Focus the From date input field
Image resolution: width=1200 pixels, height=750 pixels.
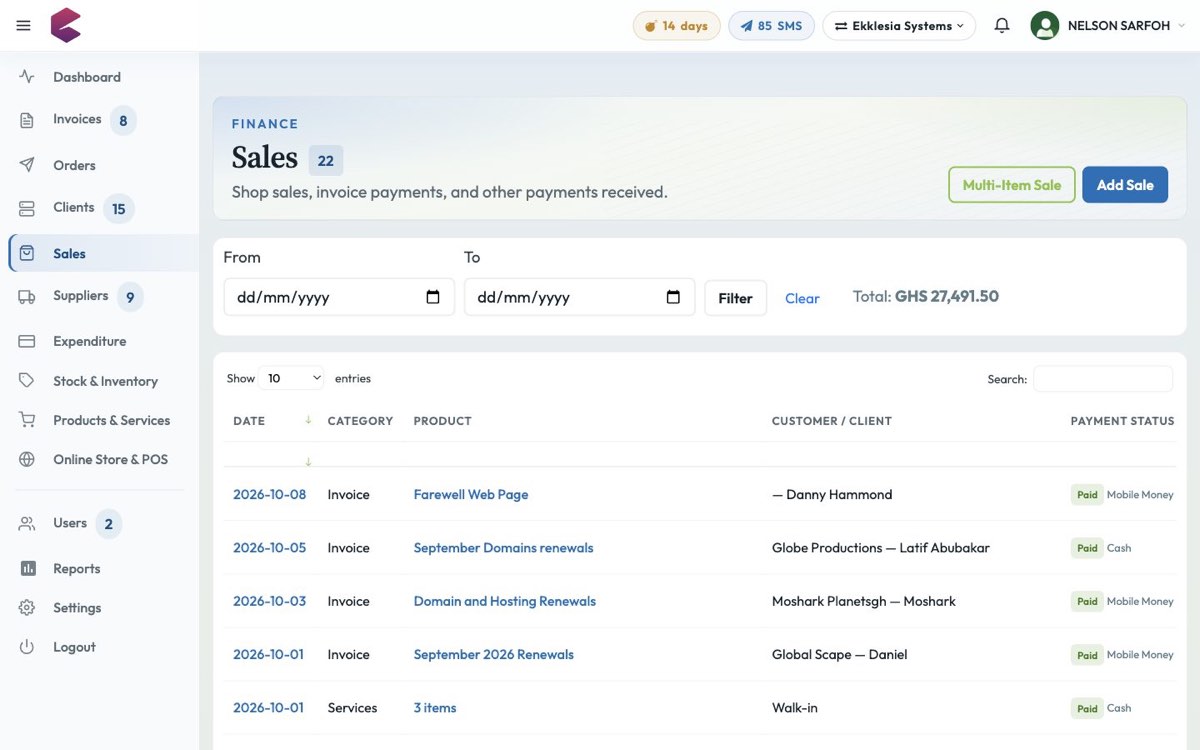click(x=339, y=297)
